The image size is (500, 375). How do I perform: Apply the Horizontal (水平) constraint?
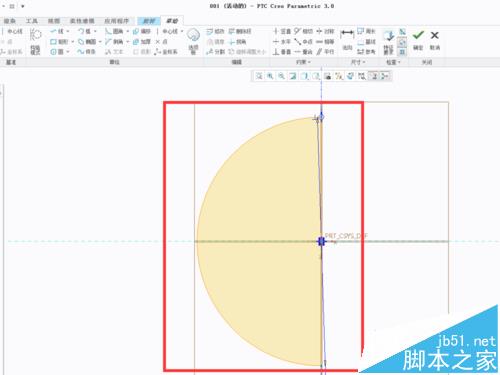pos(282,42)
